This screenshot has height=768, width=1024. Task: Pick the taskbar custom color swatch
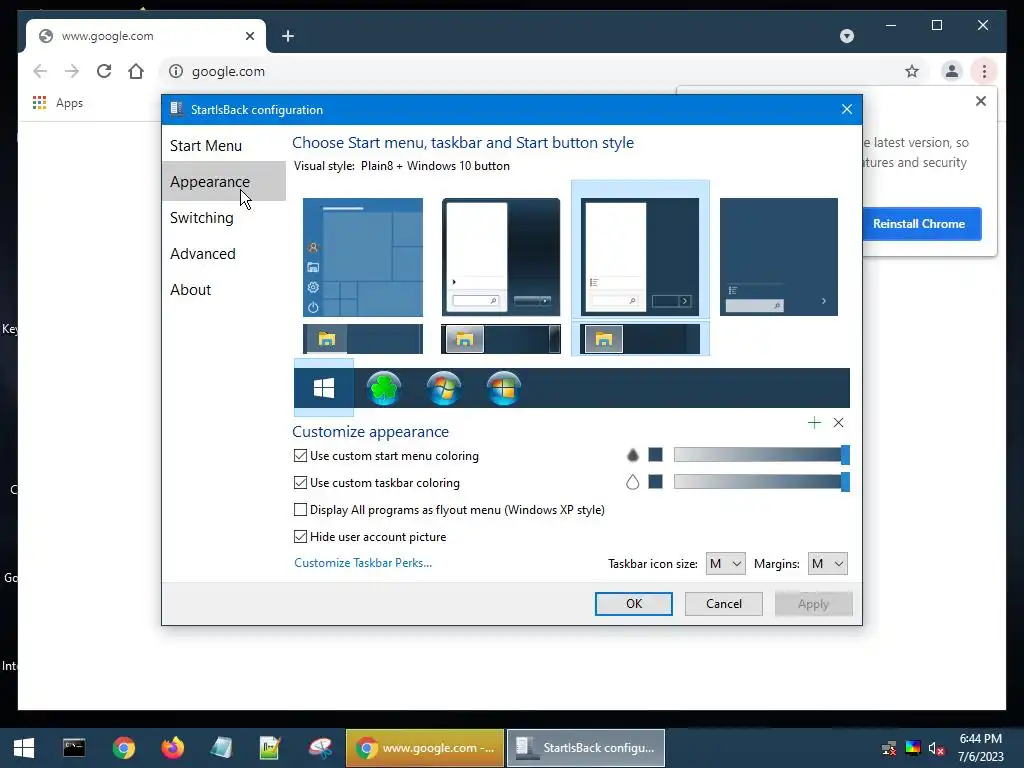656,482
